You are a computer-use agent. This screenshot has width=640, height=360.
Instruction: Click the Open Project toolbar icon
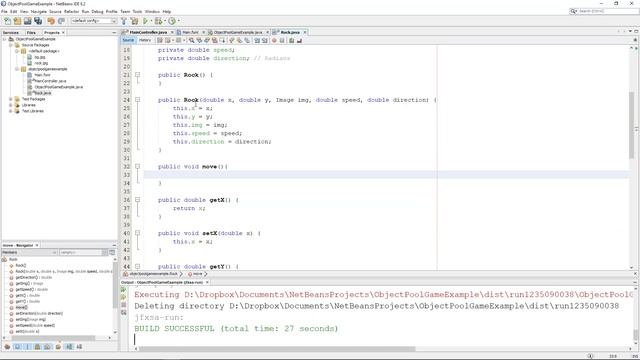27,20
